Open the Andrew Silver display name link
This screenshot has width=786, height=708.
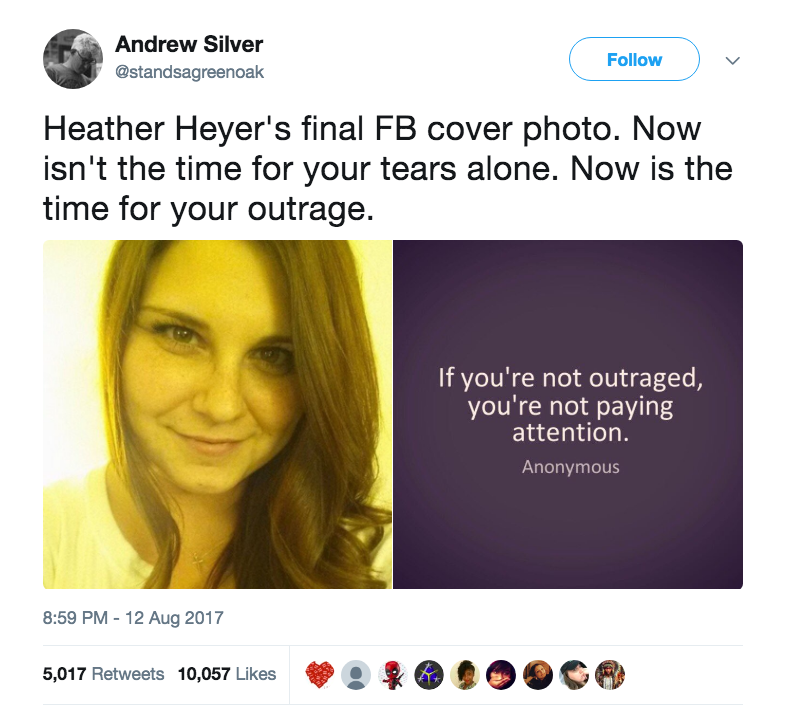[189, 44]
